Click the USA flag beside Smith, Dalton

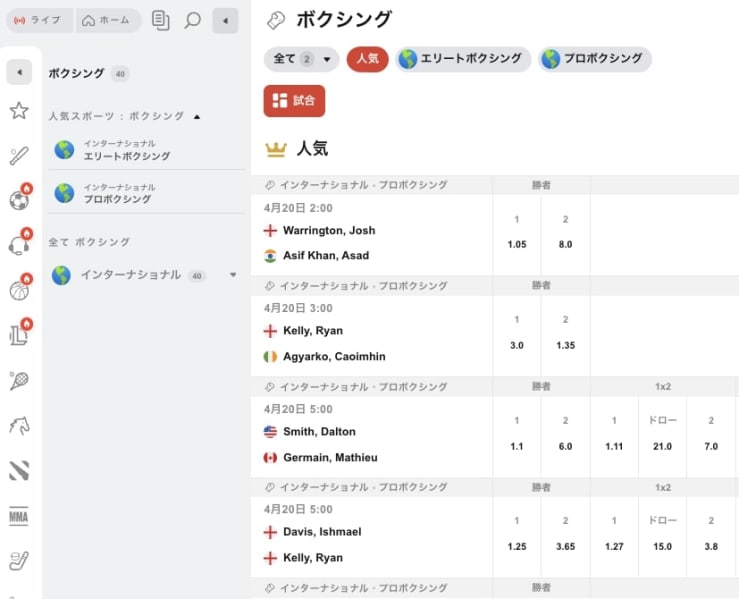270,432
